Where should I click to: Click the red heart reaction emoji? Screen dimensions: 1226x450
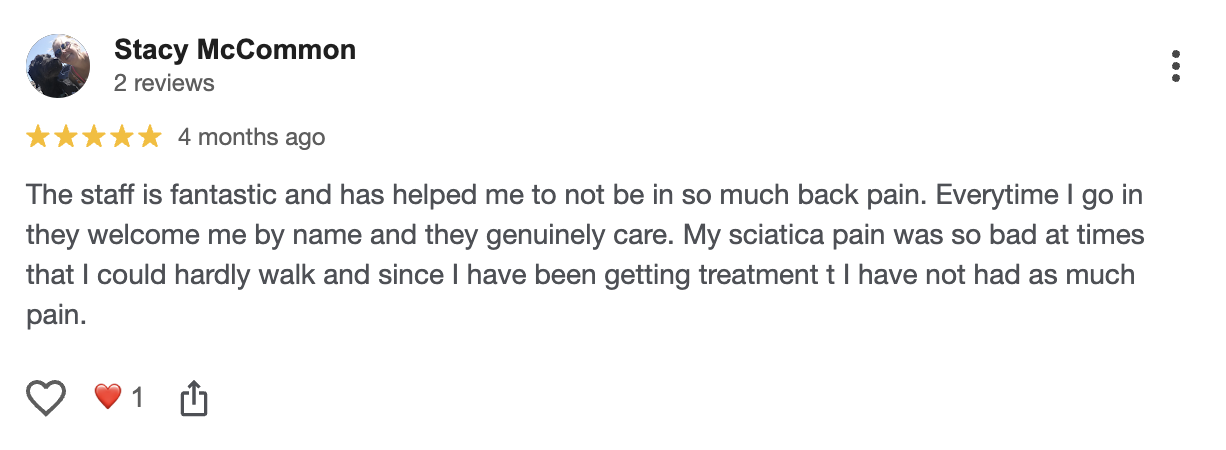coord(108,398)
